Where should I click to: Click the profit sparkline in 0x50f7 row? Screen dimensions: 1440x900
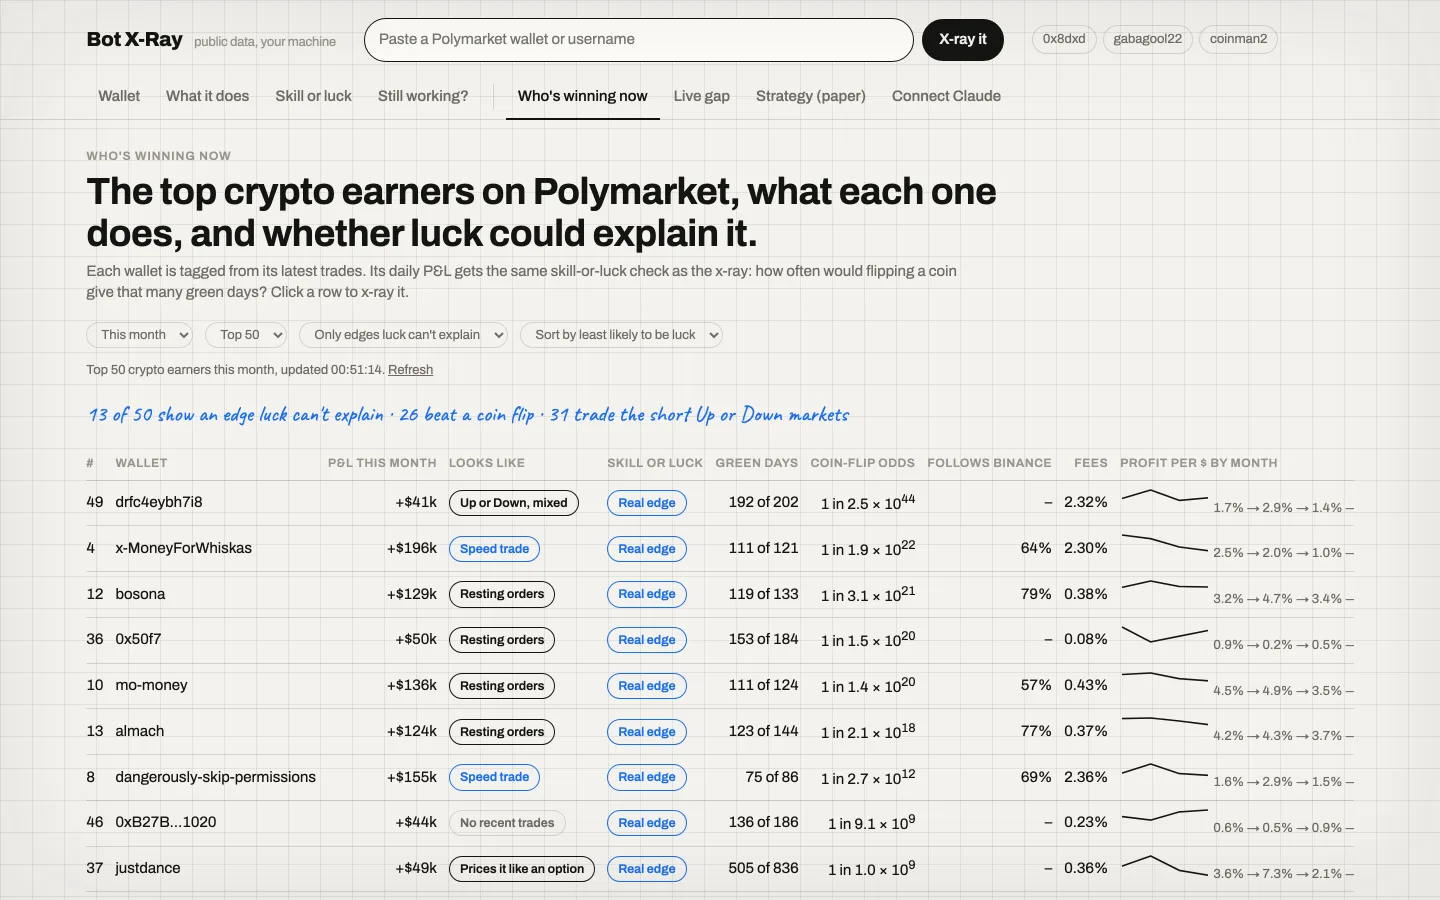point(1165,634)
